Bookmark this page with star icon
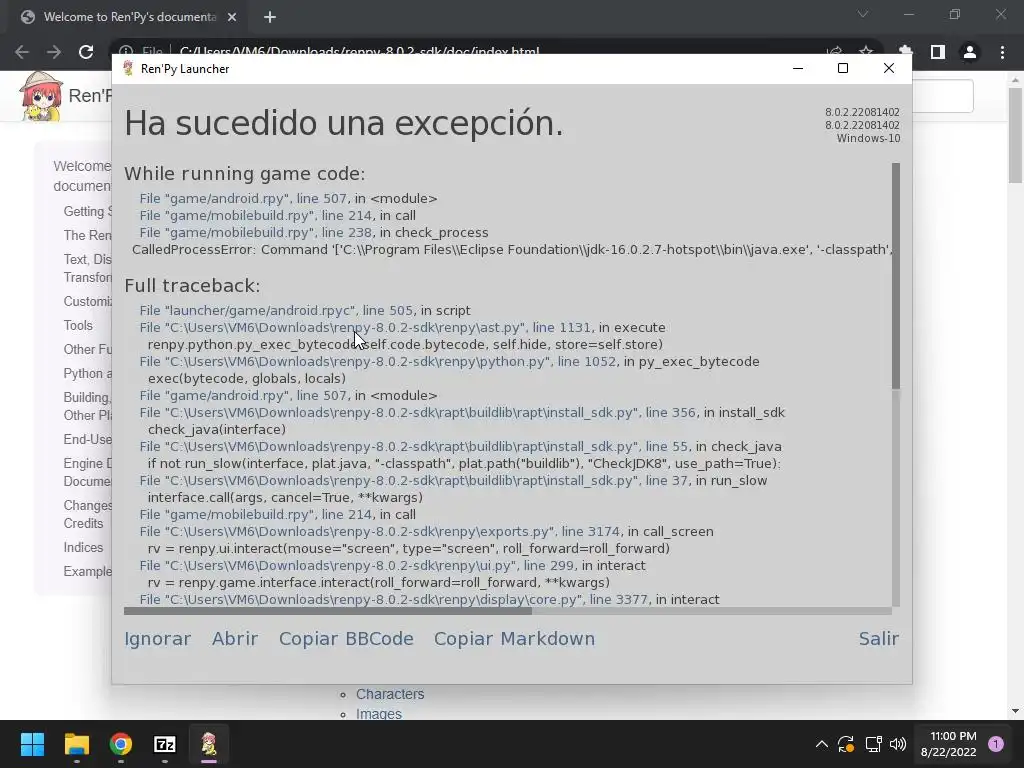This screenshot has width=1024, height=768. coord(866,51)
